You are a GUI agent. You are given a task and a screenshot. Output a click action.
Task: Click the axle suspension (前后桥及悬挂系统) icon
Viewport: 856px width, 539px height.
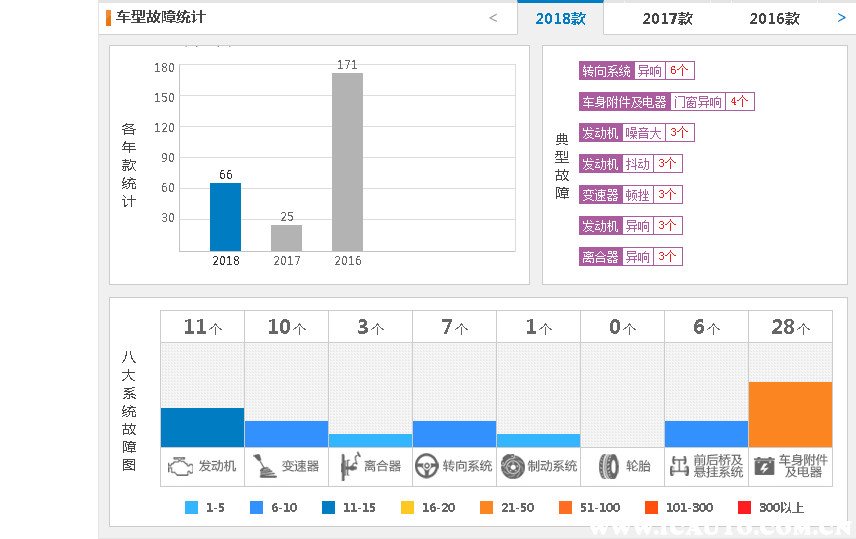[679, 466]
